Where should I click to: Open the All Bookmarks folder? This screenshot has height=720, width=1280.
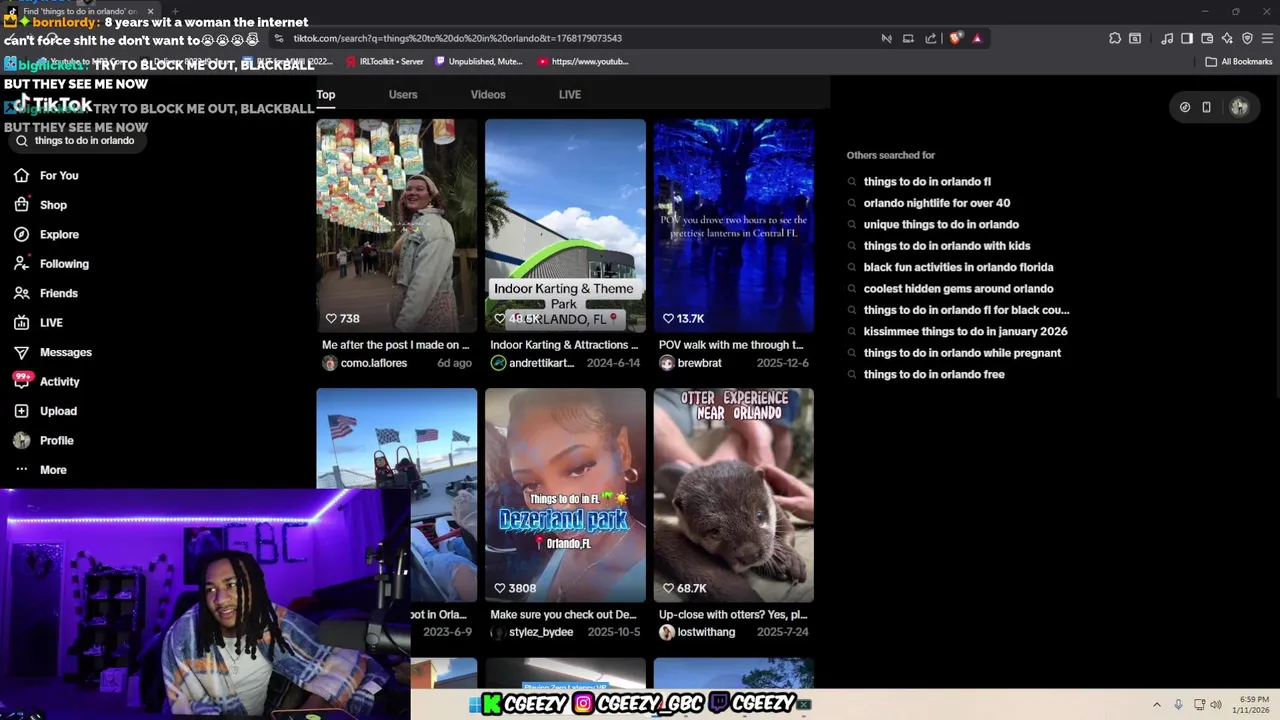pyautogui.click(x=1239, y=61)
